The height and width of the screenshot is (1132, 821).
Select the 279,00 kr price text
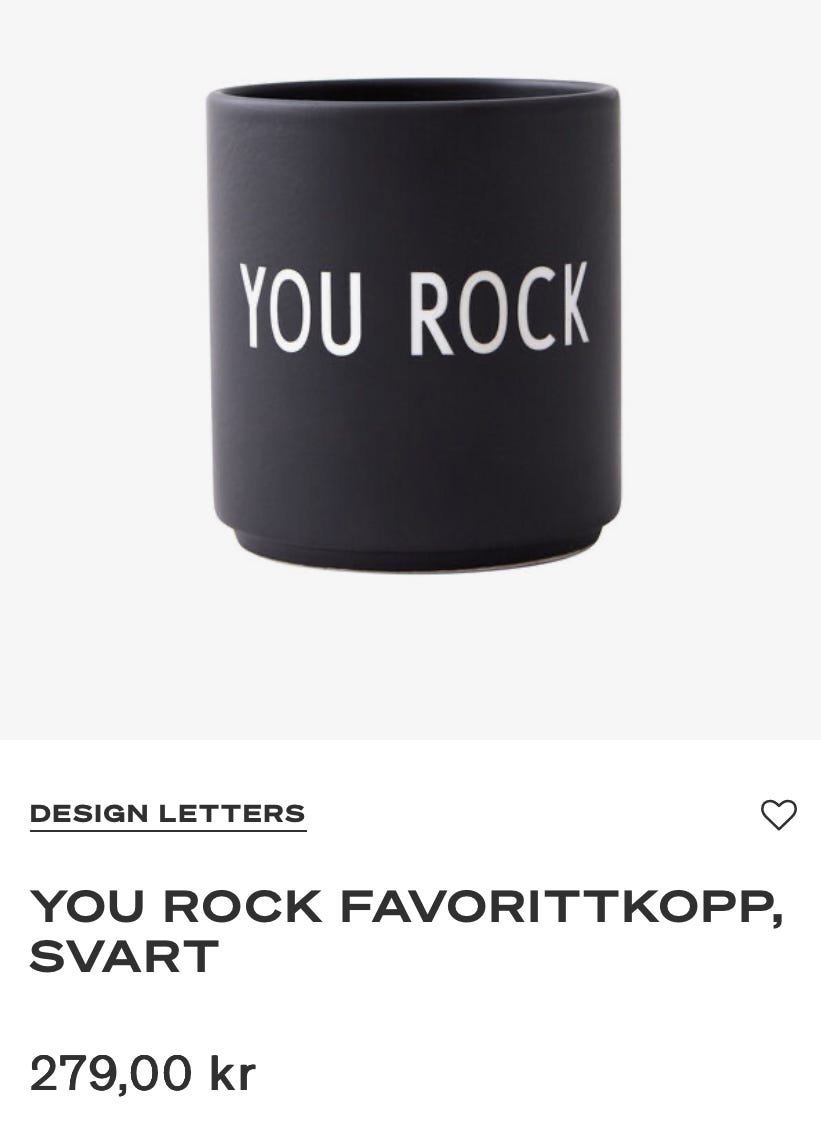click(x=142, y=1074)
